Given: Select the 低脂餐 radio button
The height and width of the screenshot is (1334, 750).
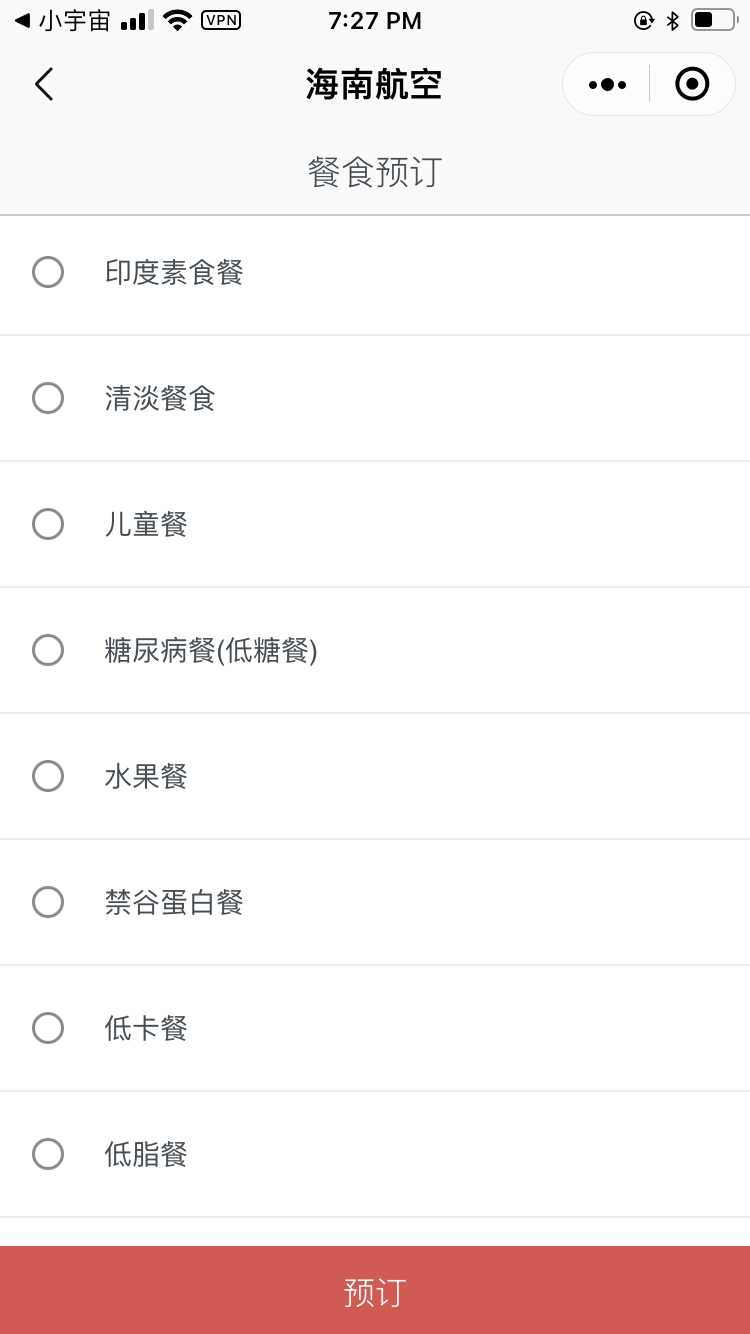Looking at the screenshot, I should 48,1154.
